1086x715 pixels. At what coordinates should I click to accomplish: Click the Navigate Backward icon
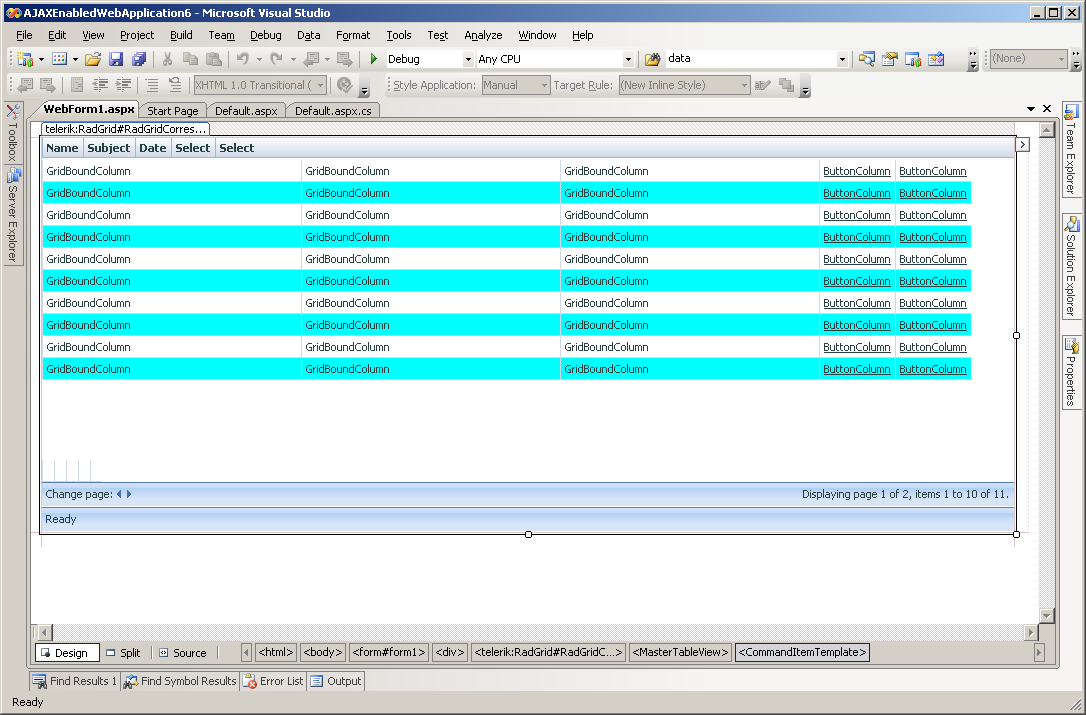tap(312, 59)
